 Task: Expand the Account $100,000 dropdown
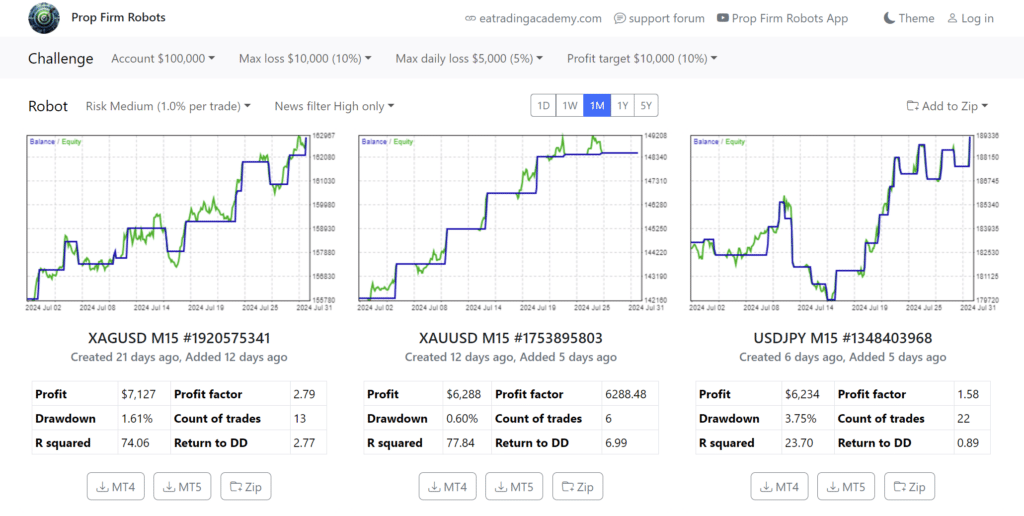point(163,59)
